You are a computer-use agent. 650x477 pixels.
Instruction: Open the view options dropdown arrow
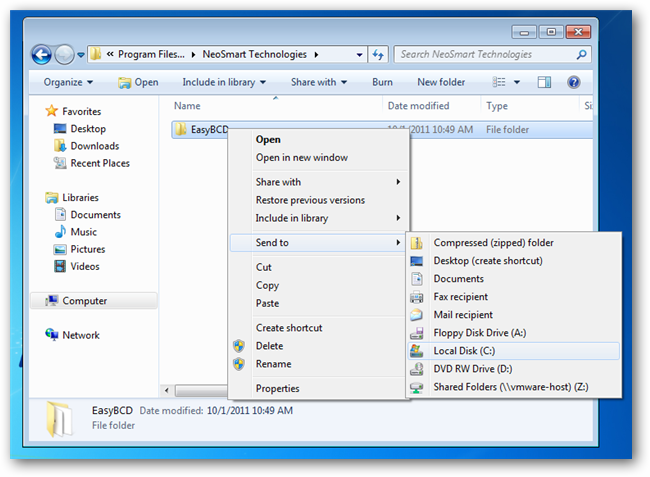517,82
